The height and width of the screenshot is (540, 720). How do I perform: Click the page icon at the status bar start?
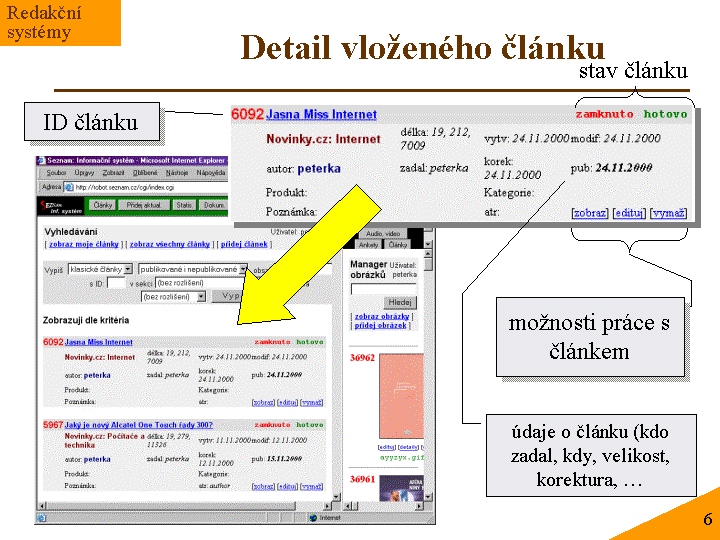coord(41,518)
